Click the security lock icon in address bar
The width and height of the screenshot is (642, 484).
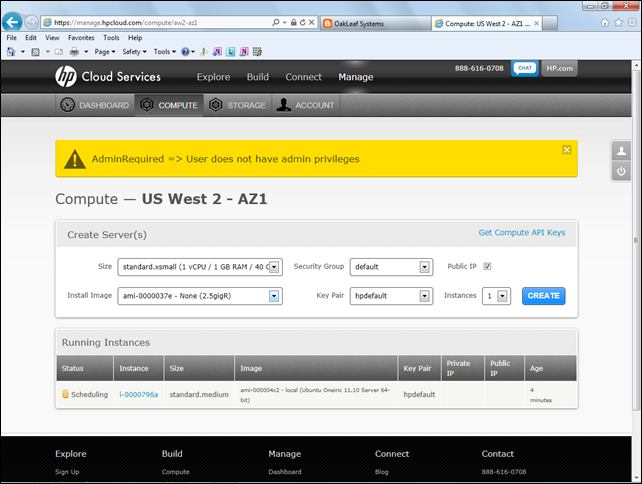click(x=294, y=22)
